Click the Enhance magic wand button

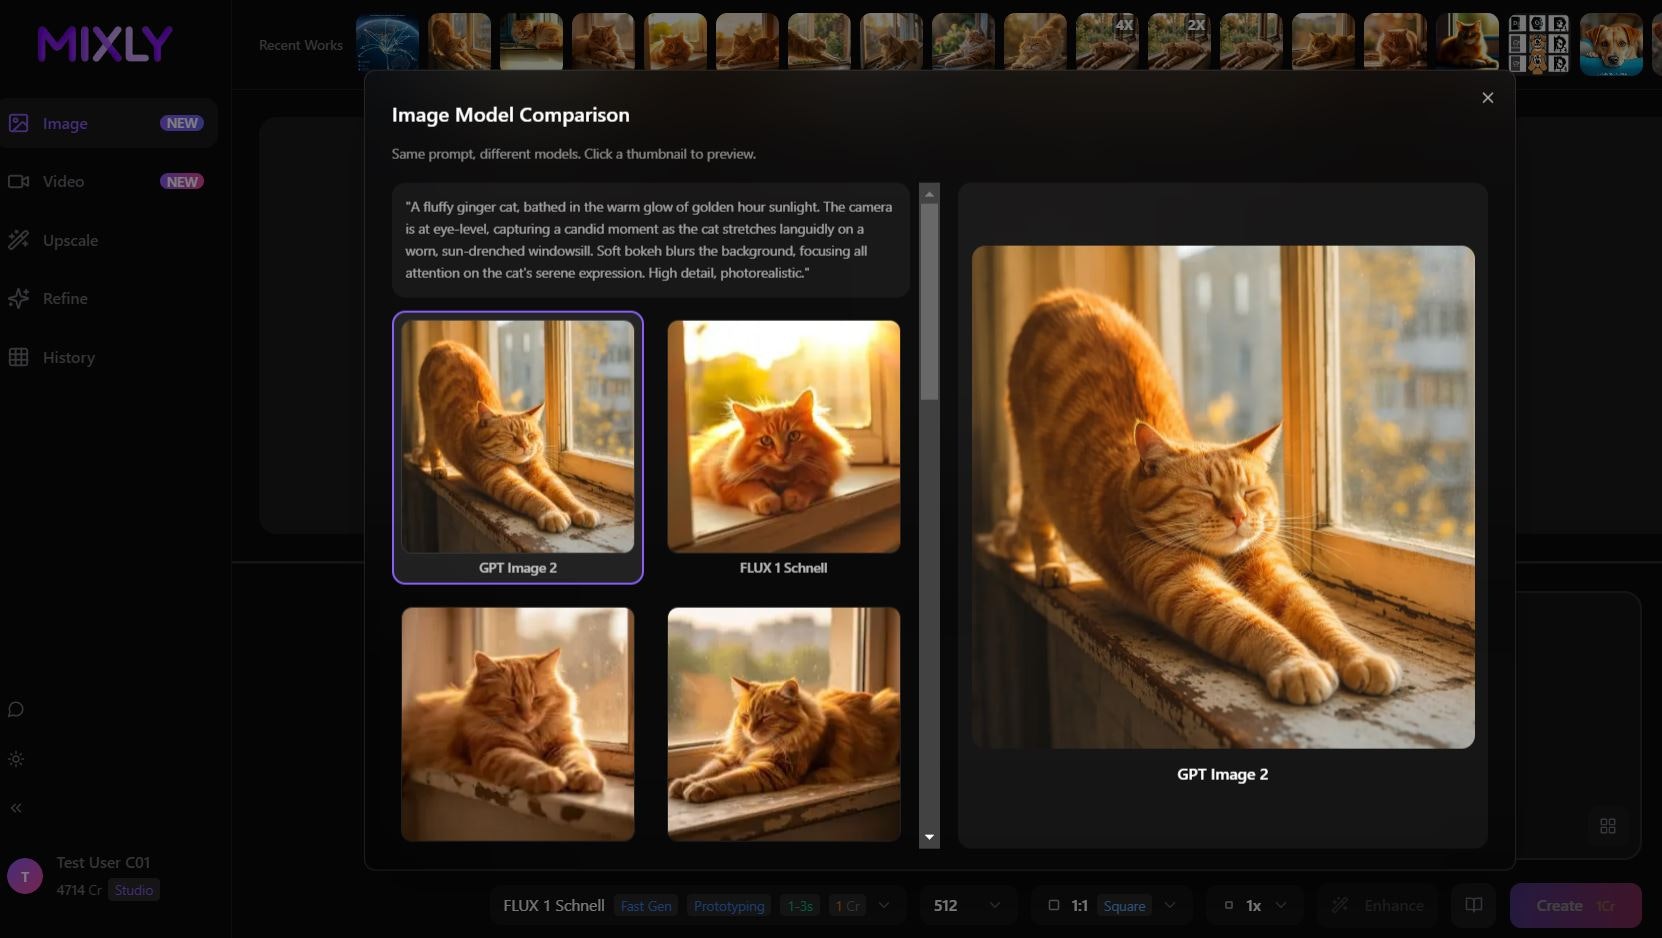[1377, 905]
